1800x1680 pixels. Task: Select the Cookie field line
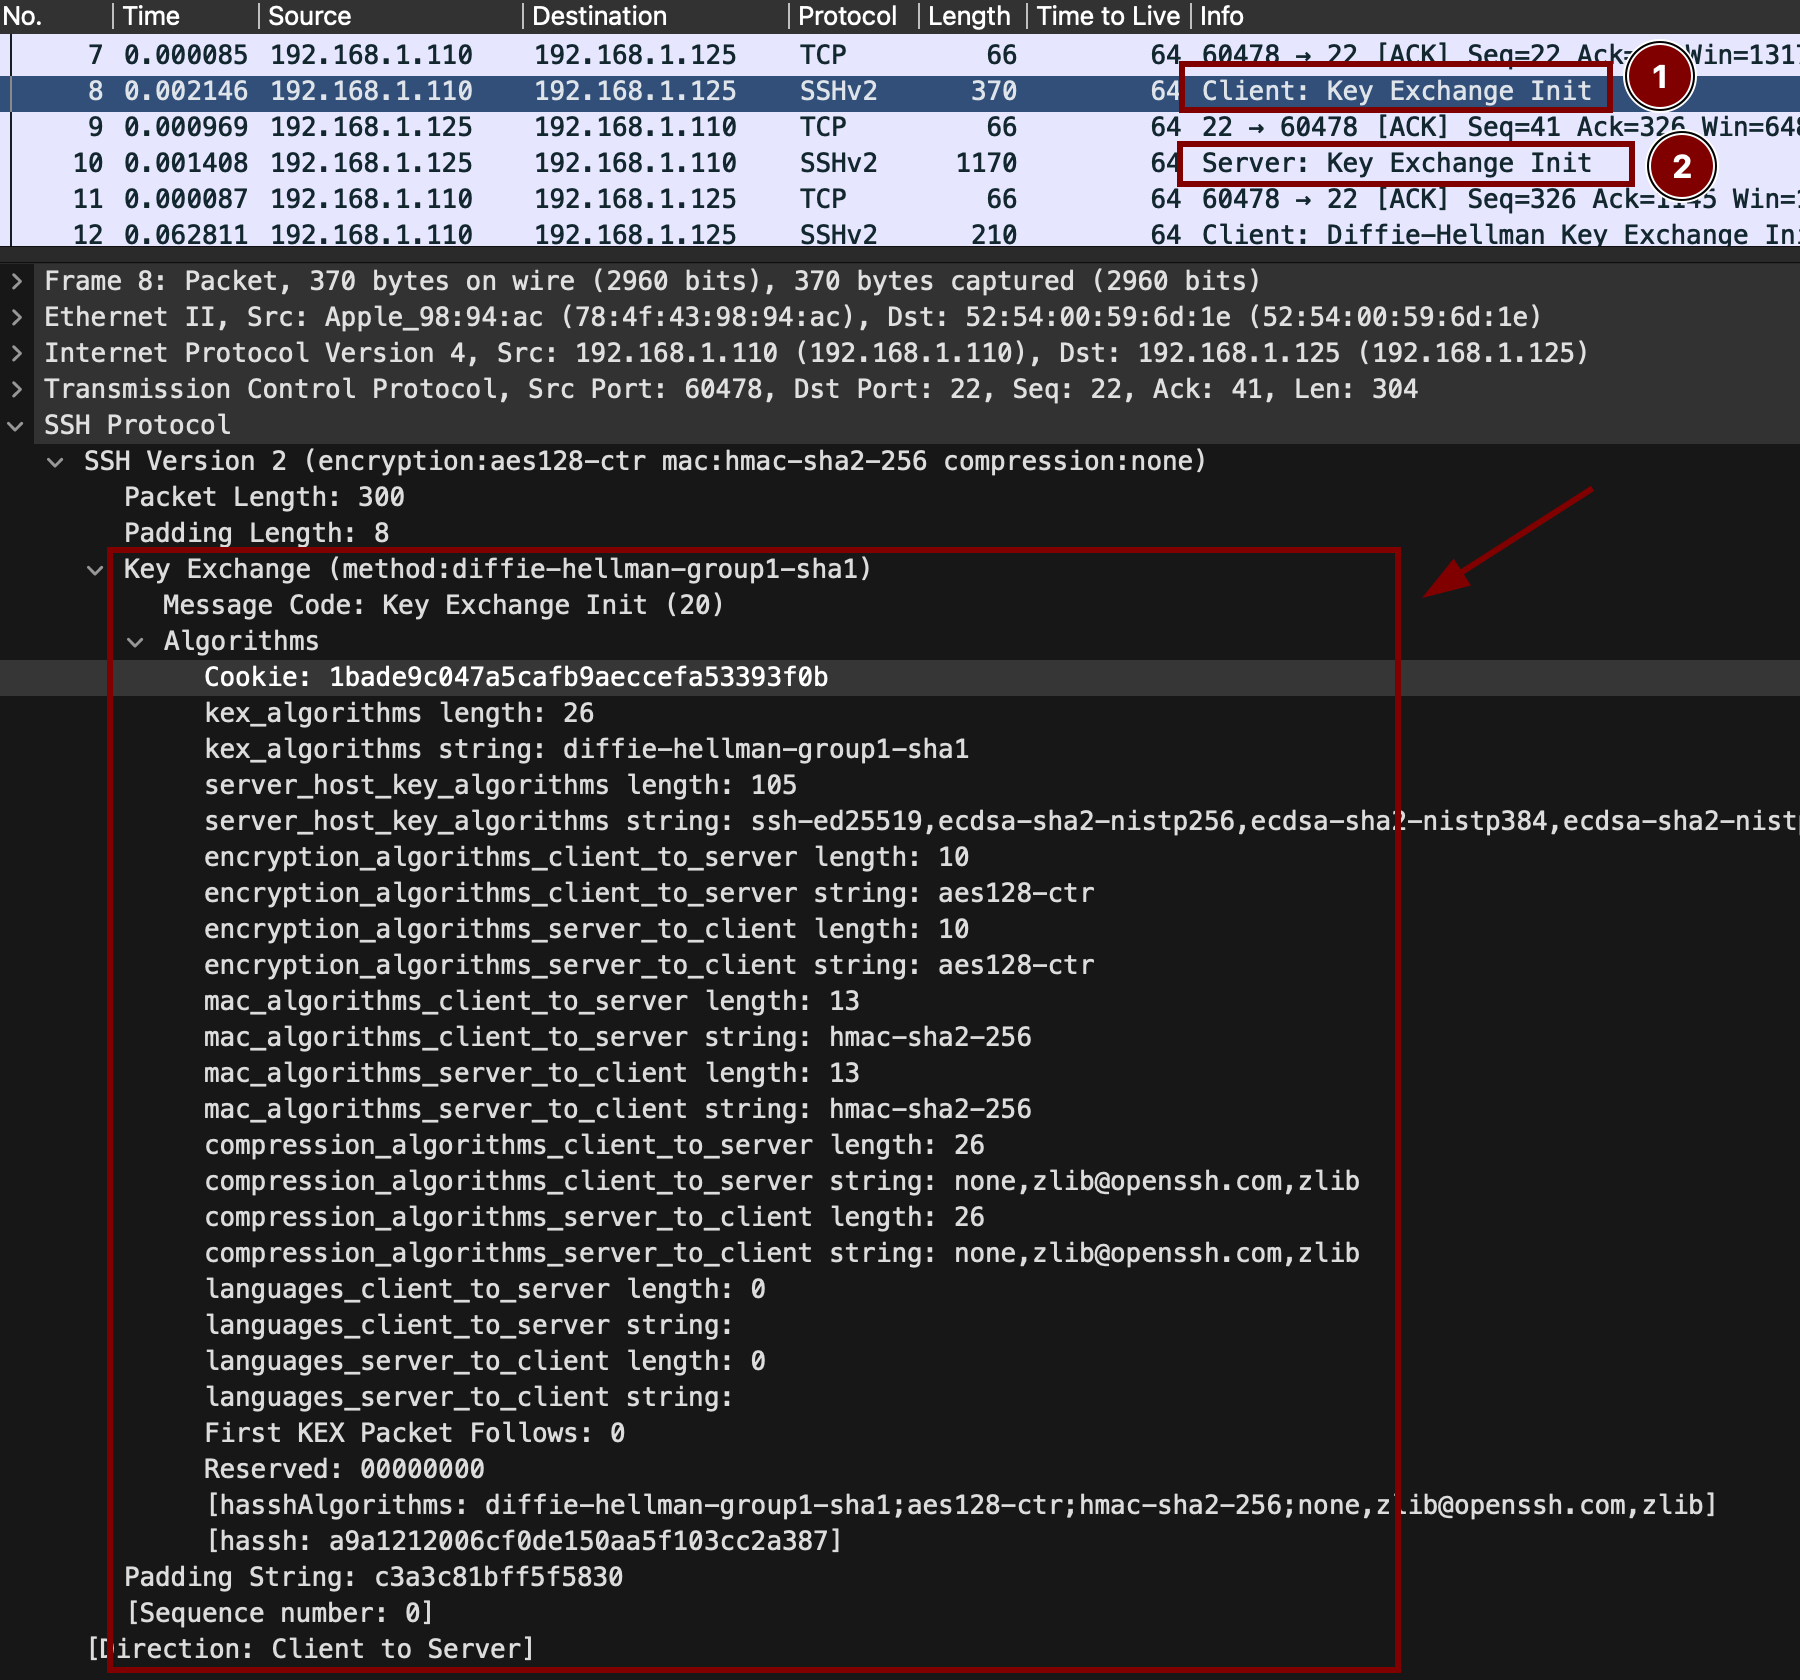[516, 677]
